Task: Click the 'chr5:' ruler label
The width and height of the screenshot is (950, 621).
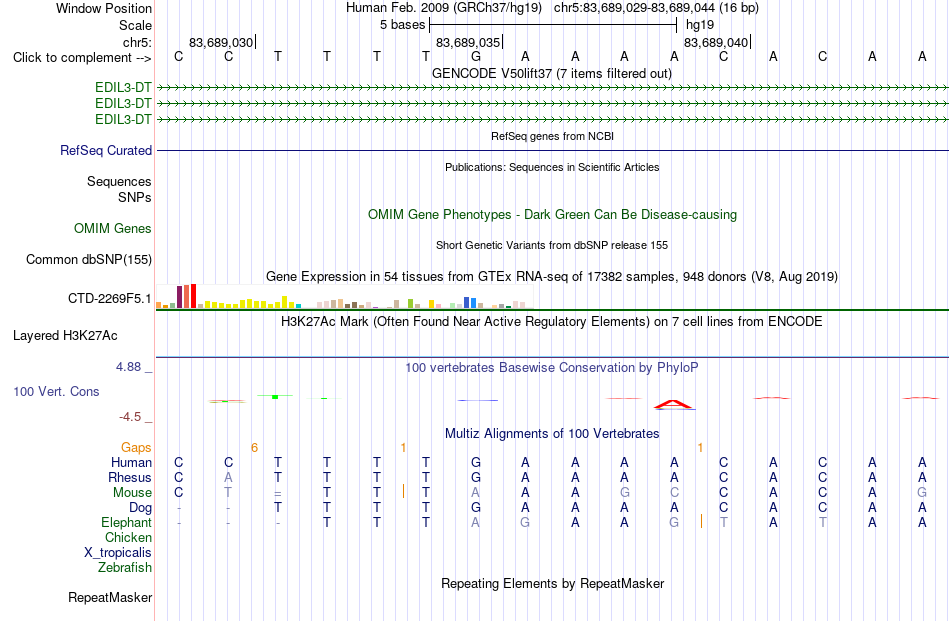Action: pos(137,42)
